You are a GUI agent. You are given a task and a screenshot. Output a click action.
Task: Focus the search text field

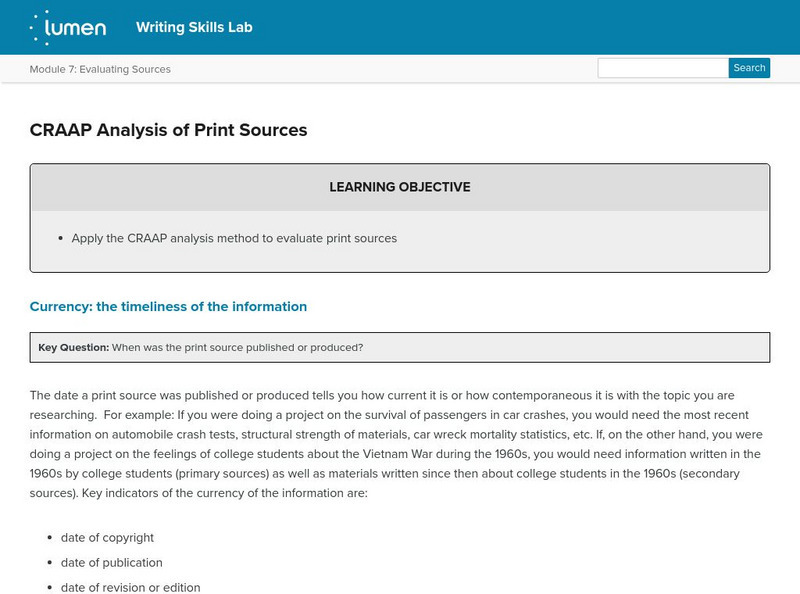point(662,68)
